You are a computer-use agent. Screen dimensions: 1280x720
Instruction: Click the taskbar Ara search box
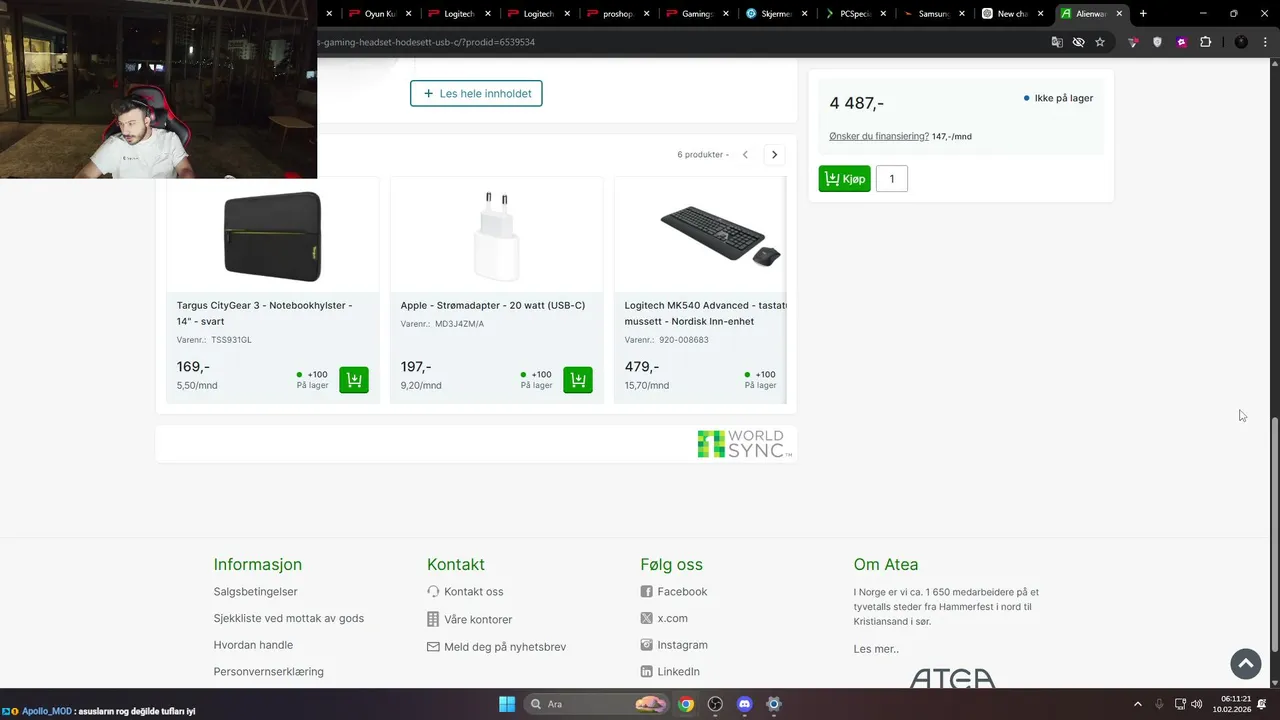coord(597,704)
